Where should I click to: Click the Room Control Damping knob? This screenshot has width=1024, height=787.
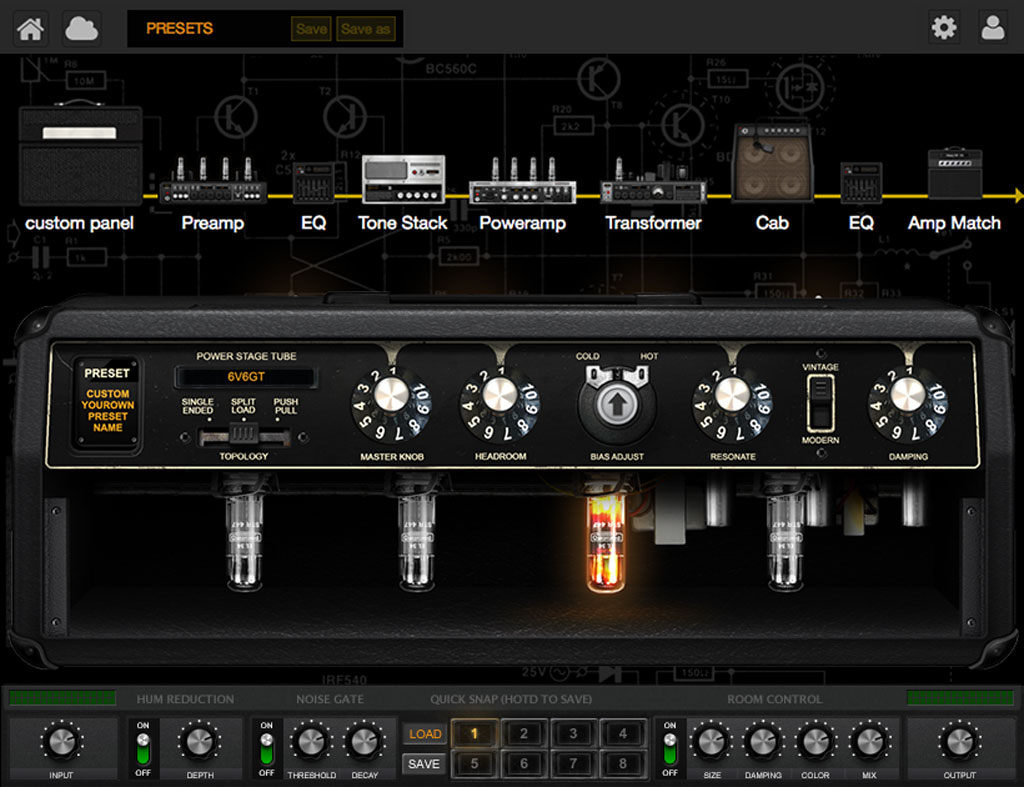(763, 742)
